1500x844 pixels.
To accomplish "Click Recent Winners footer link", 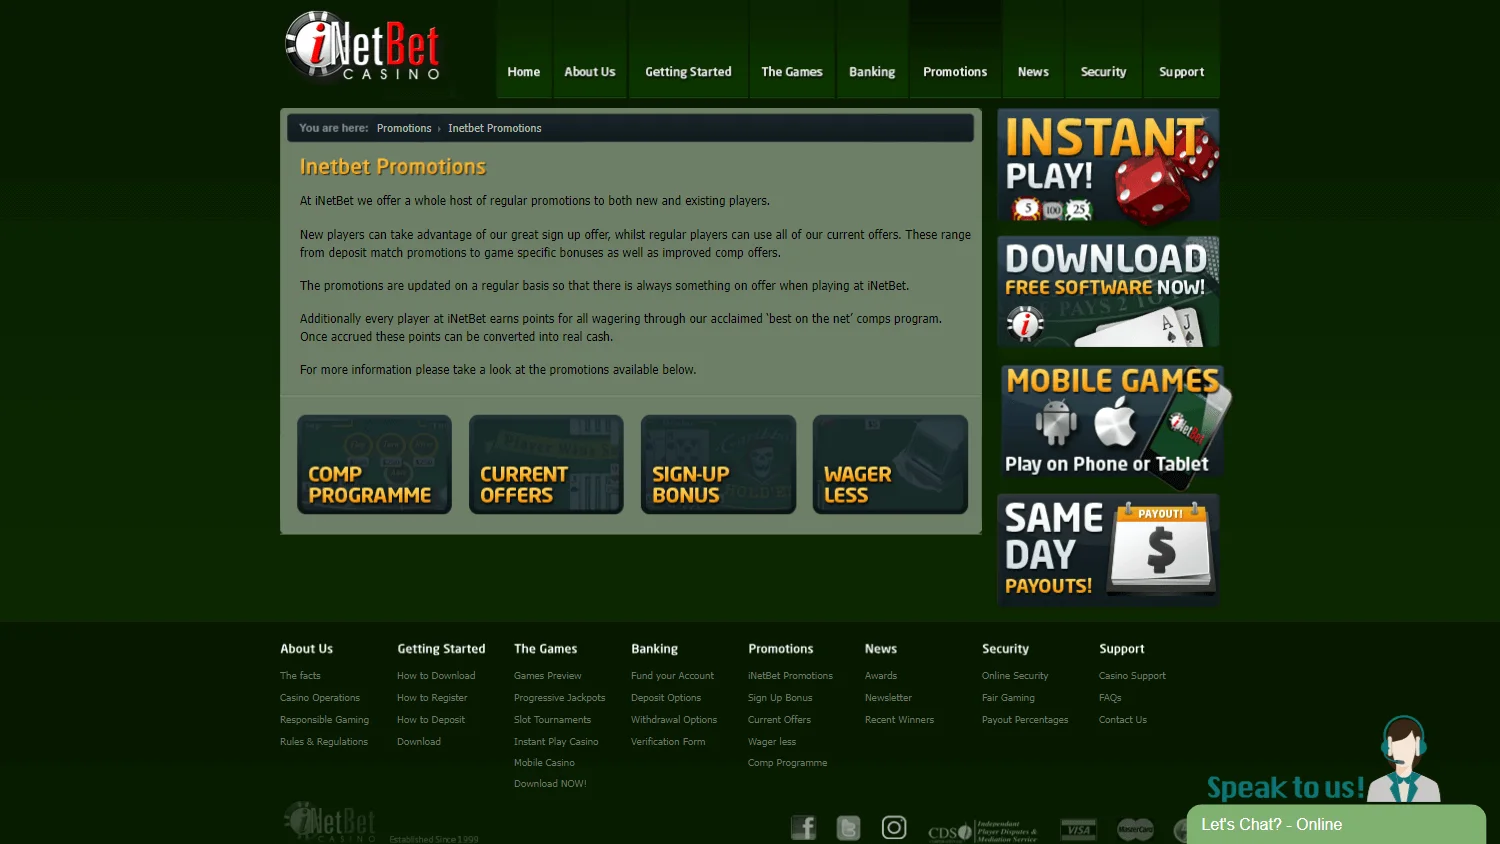I will [x=899, y=720].
